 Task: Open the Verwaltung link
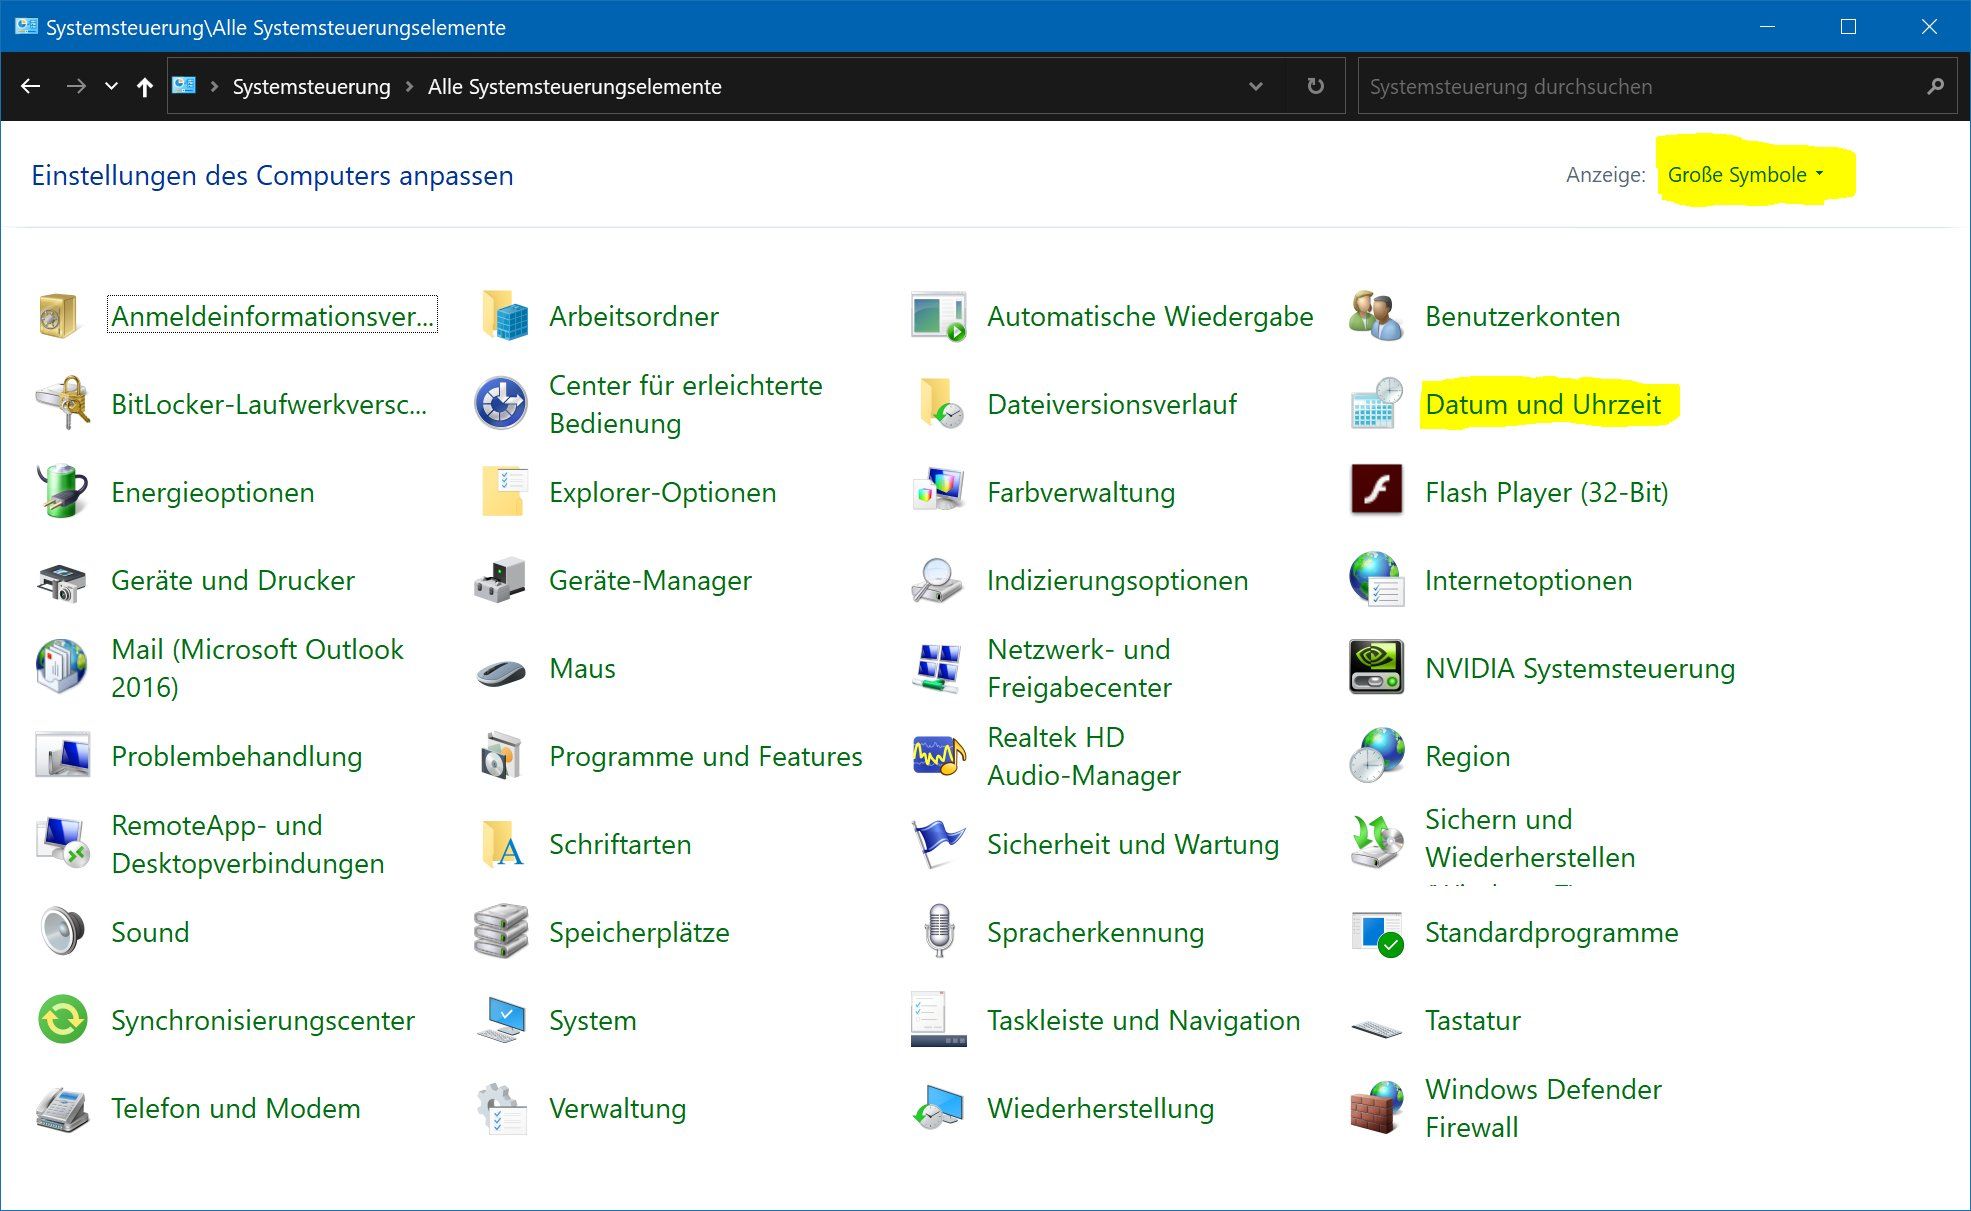[617, 1108]
